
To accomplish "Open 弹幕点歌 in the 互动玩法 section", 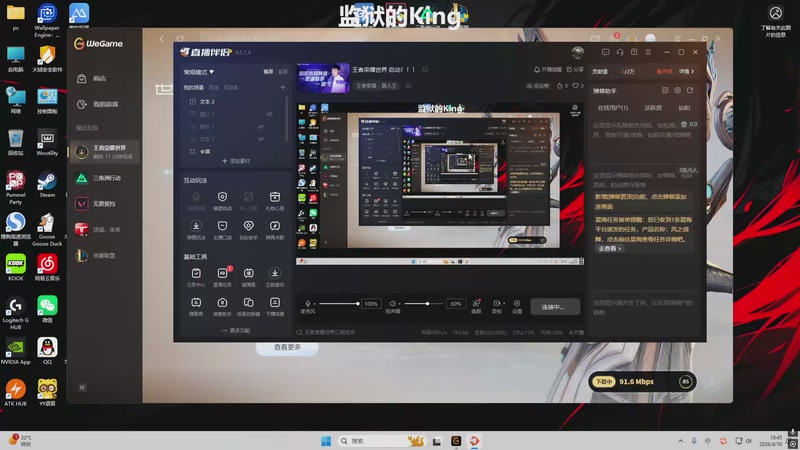I will pyautogui.click(x=274, y=230).
